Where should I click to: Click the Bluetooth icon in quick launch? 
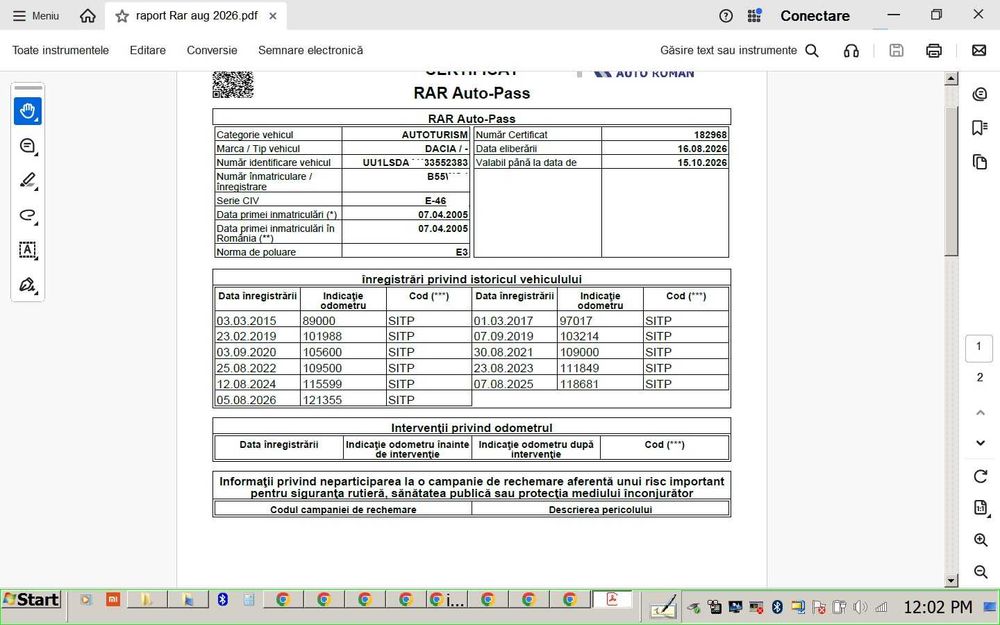point(223,599)
